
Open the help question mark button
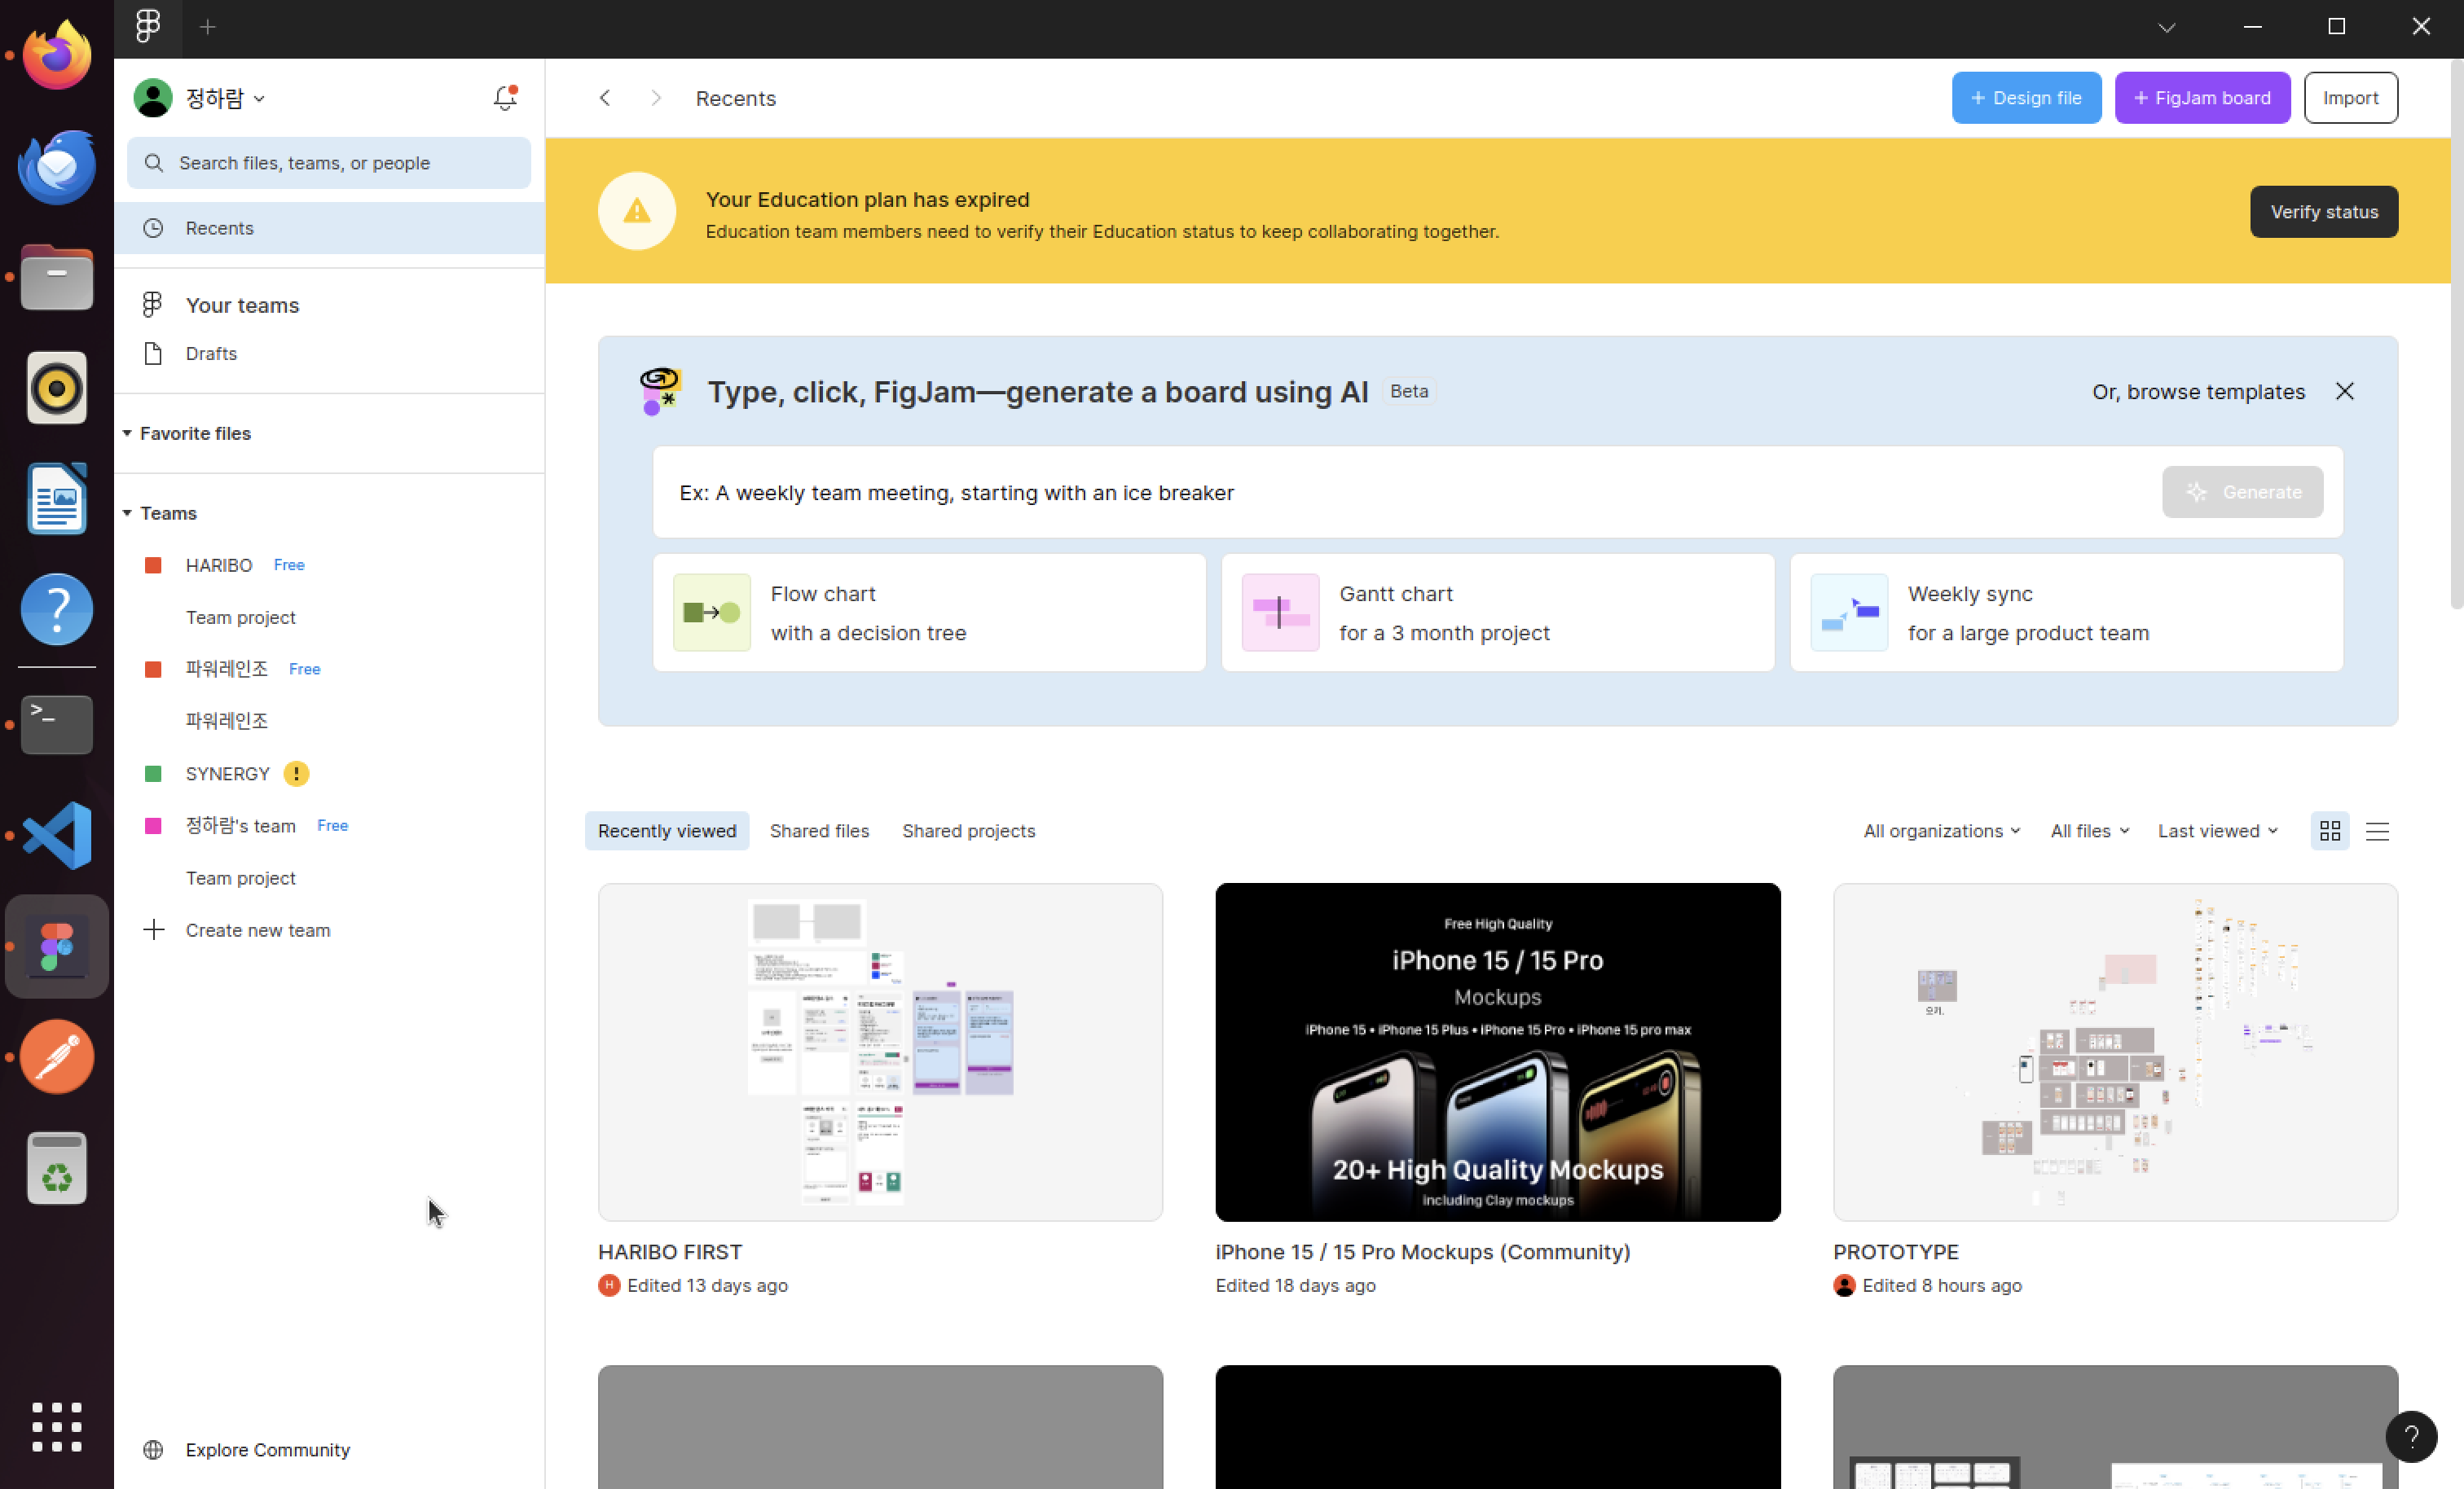pos(2411,1436)
